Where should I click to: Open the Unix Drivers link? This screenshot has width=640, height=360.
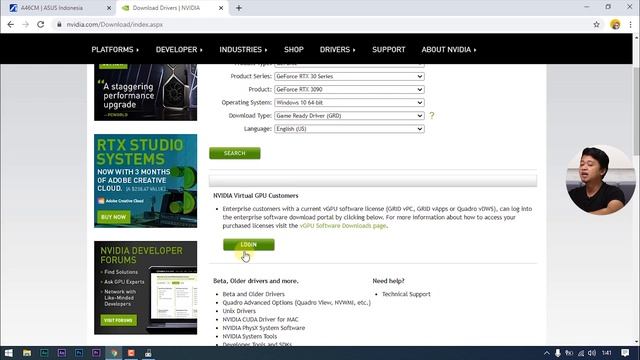pos(239,311)
